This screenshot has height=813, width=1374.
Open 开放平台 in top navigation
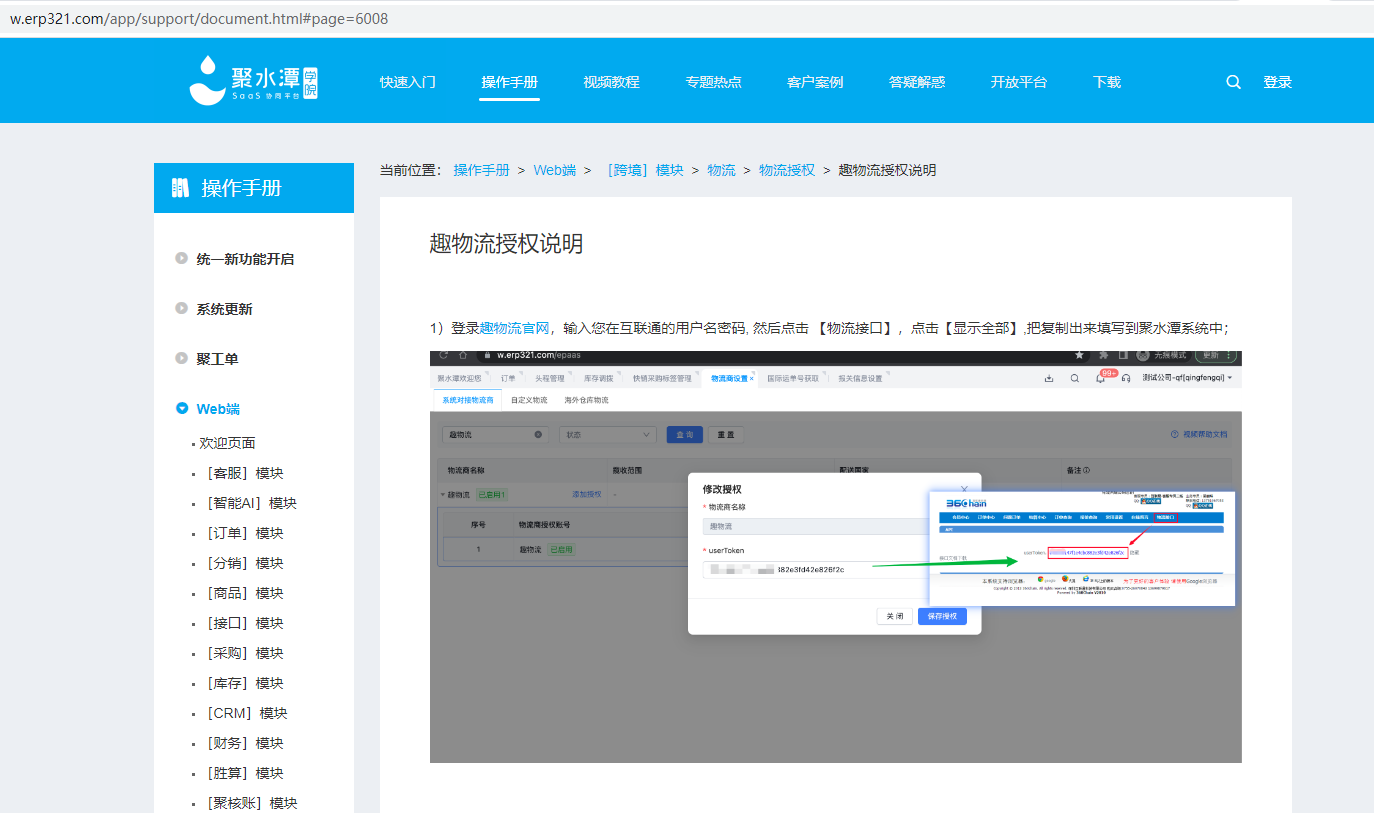pos(1018,82)
